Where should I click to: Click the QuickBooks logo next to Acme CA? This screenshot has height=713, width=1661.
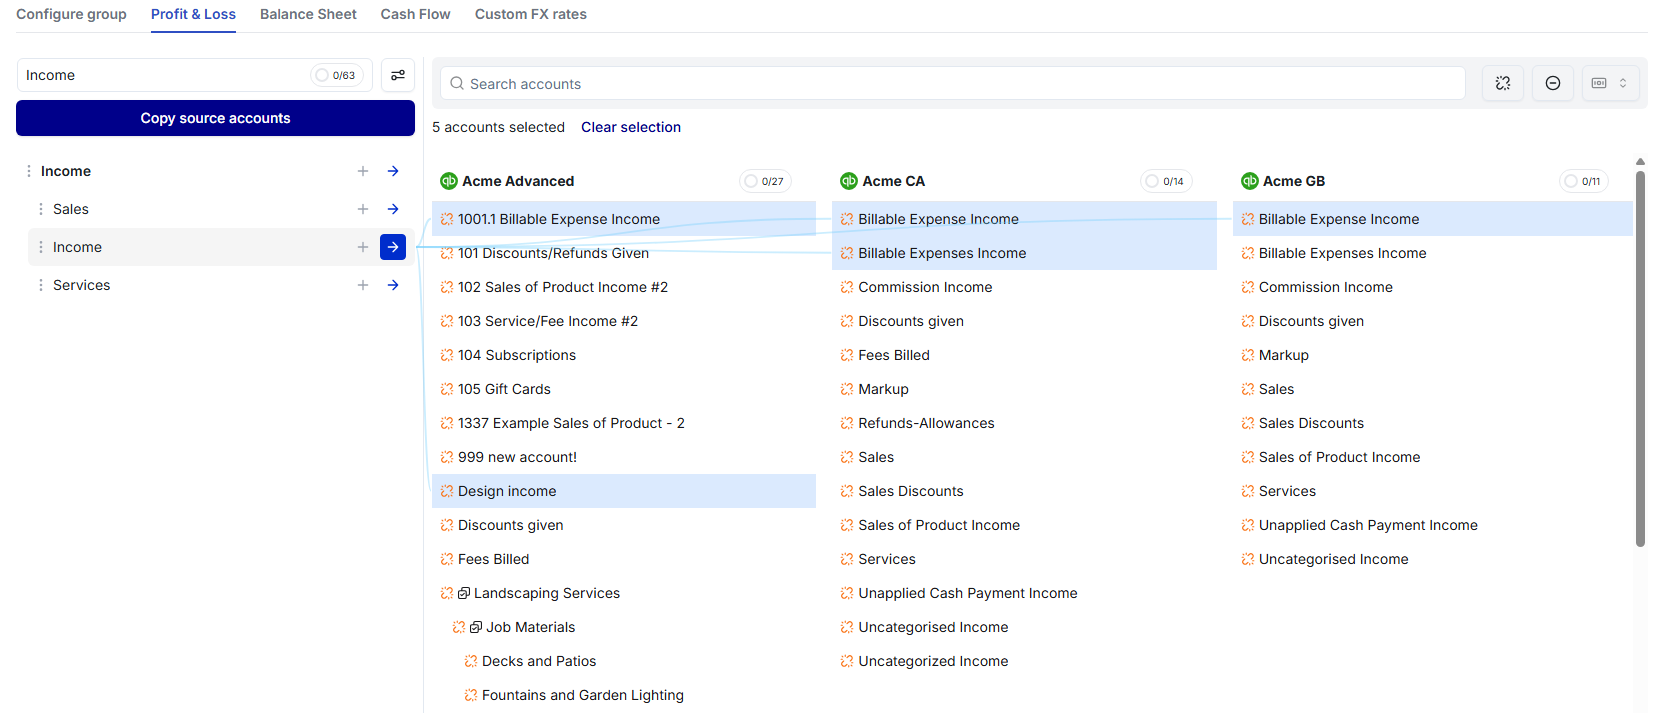click(x=849, y=181)
